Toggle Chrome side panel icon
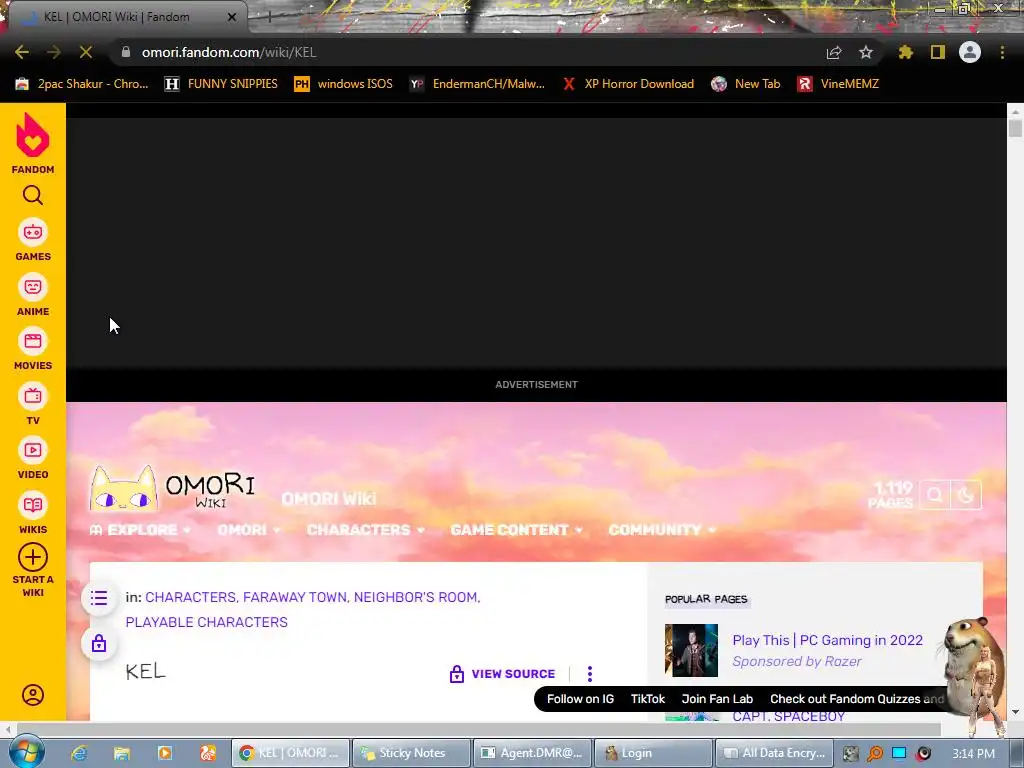Screen dimensions: 1024x768 938,52
